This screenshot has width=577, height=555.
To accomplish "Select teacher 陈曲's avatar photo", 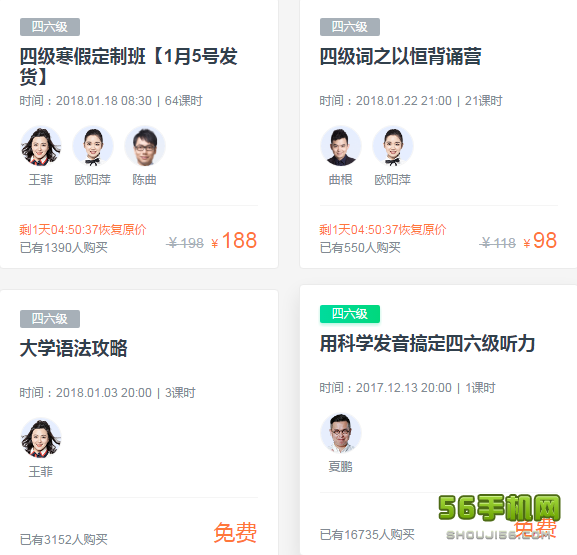I will point(145,146).
